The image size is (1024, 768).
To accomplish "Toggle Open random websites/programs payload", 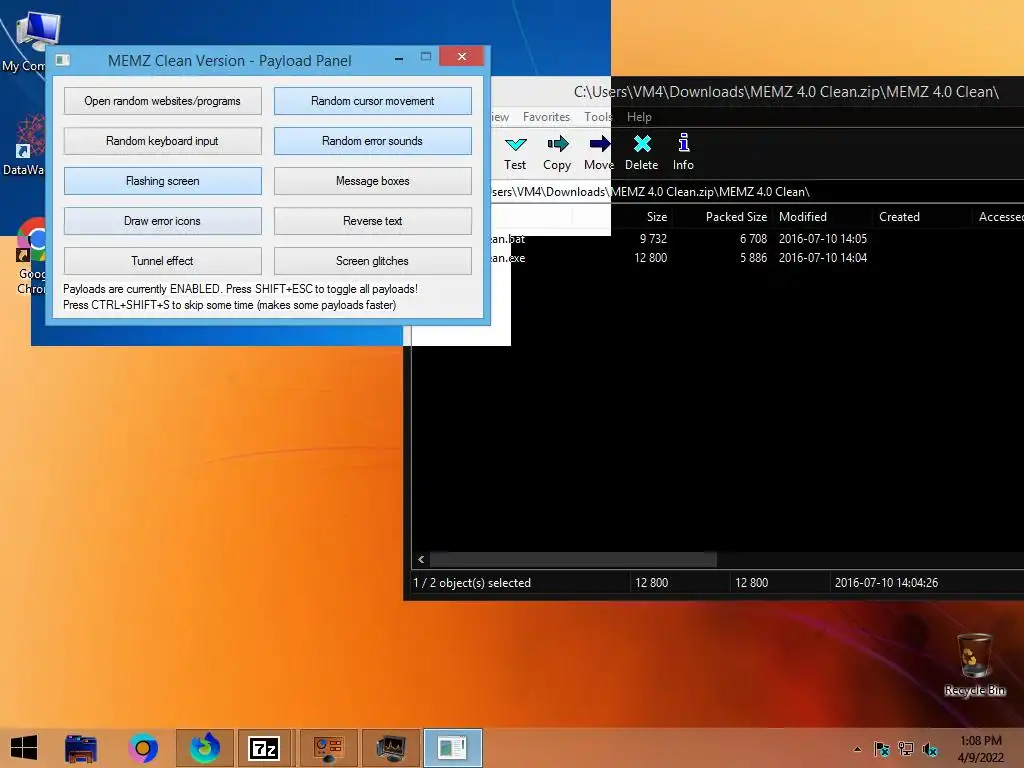I will pyautogui.click(x=163, y=101).
